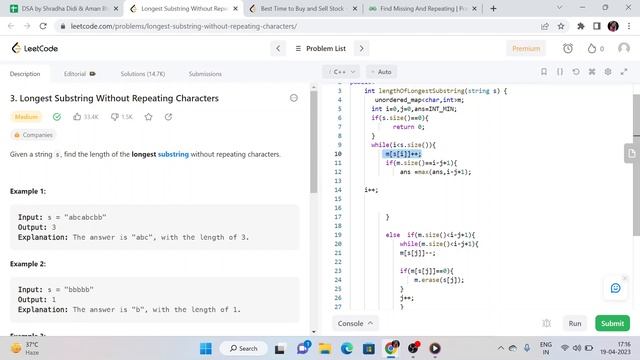This screenshot has width=640, height=360.
Task: Click the highlighted m[s[i]]++ code line
Action: pyautogui.click(x=403, y=154)
